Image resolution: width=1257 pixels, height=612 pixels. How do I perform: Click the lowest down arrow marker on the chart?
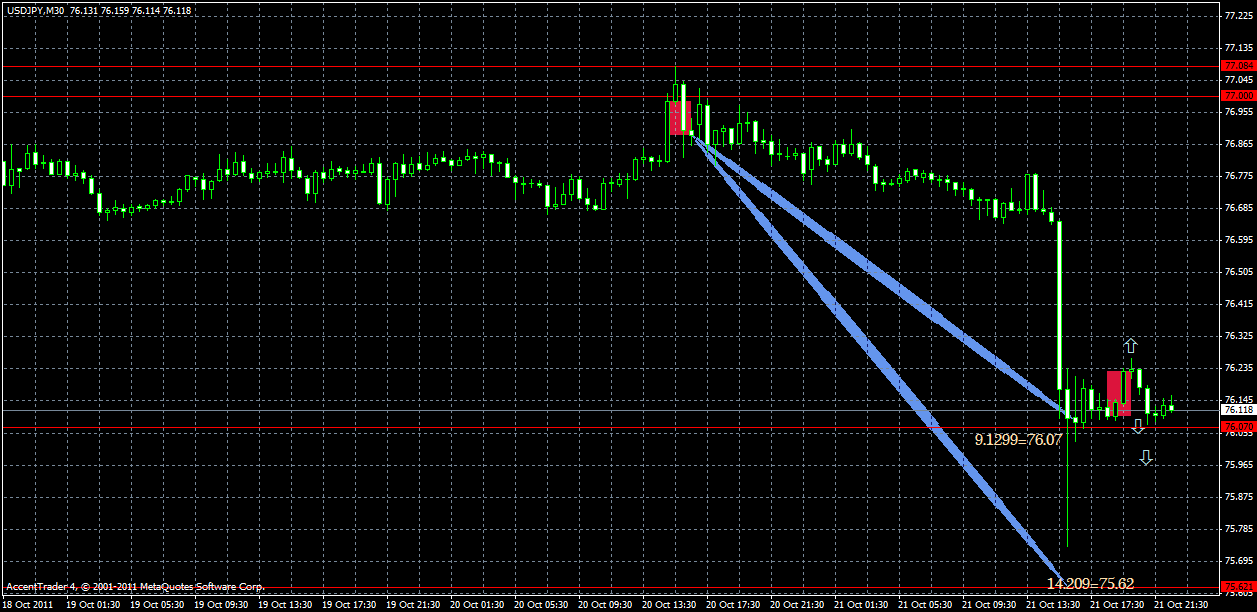pos(1146,458)
